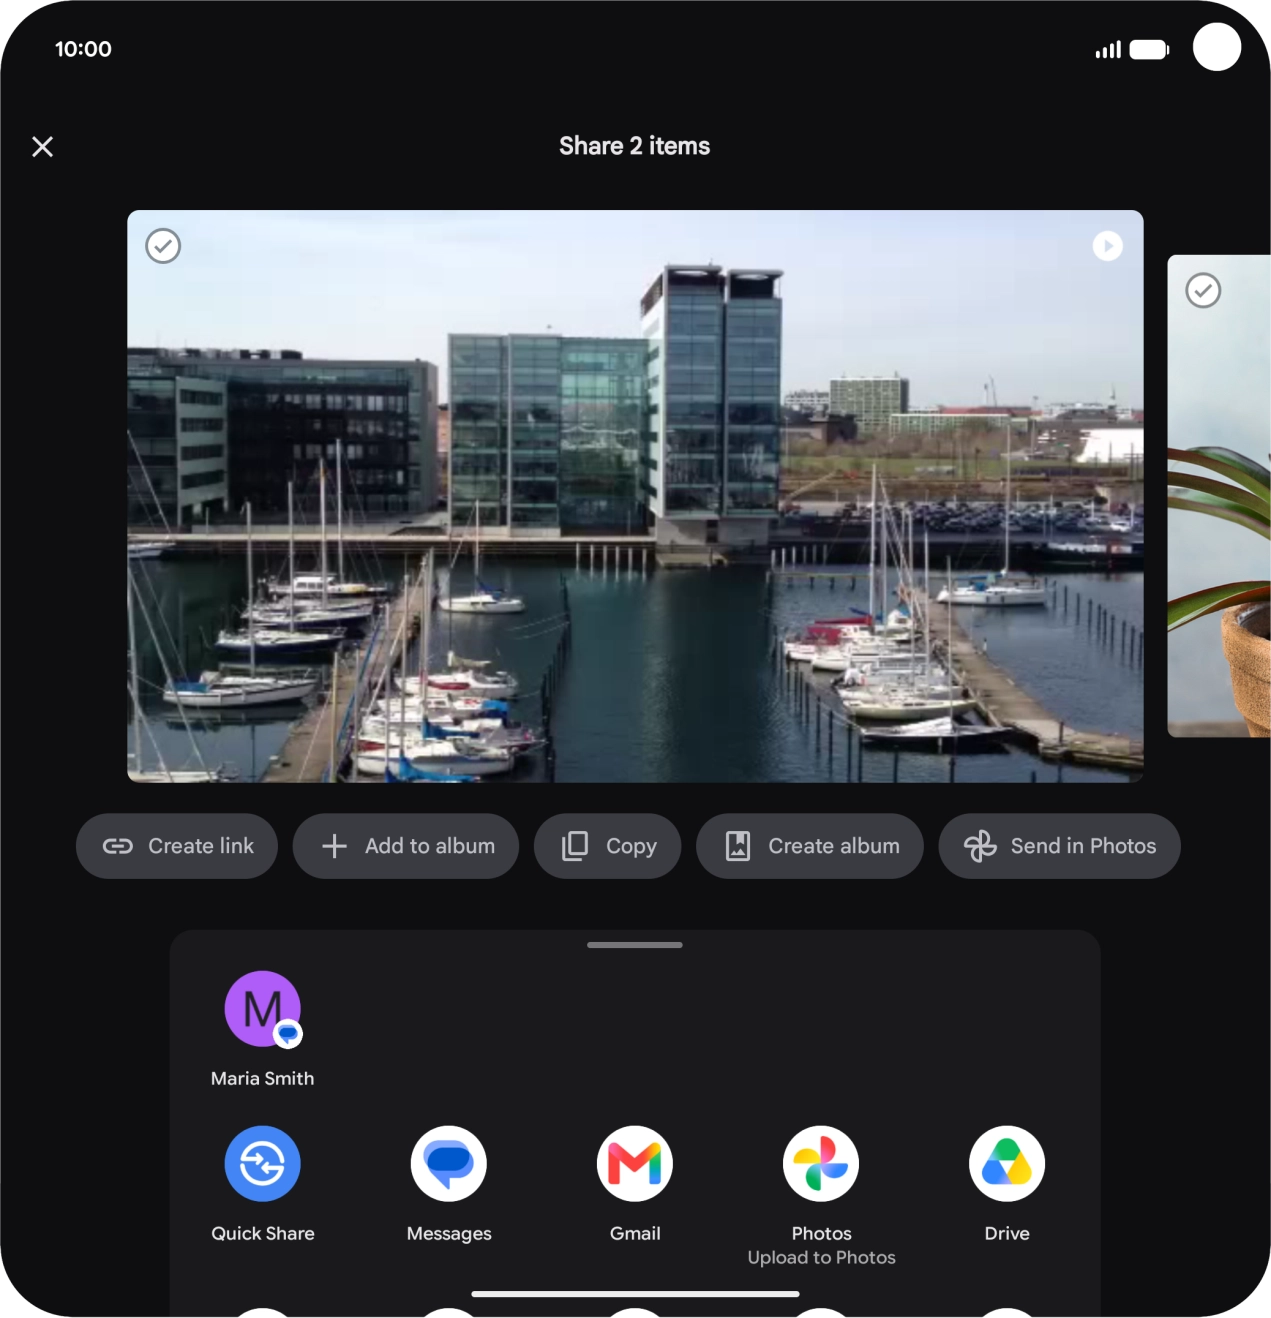The height and width of the screenshot is (1318, 1271).
Task: Tap the white profile circle
Action: click(1217, 47)
